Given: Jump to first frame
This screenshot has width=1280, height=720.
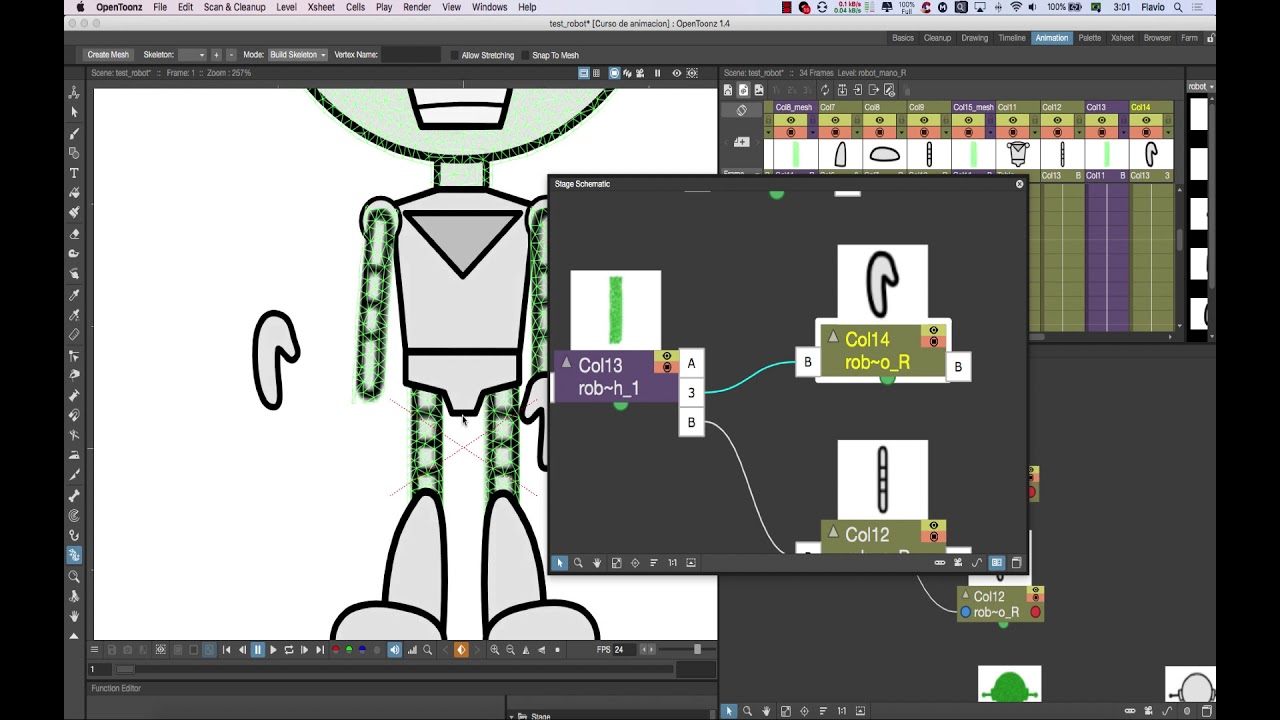Looking at the screenshot, I should tap(226, 650).
